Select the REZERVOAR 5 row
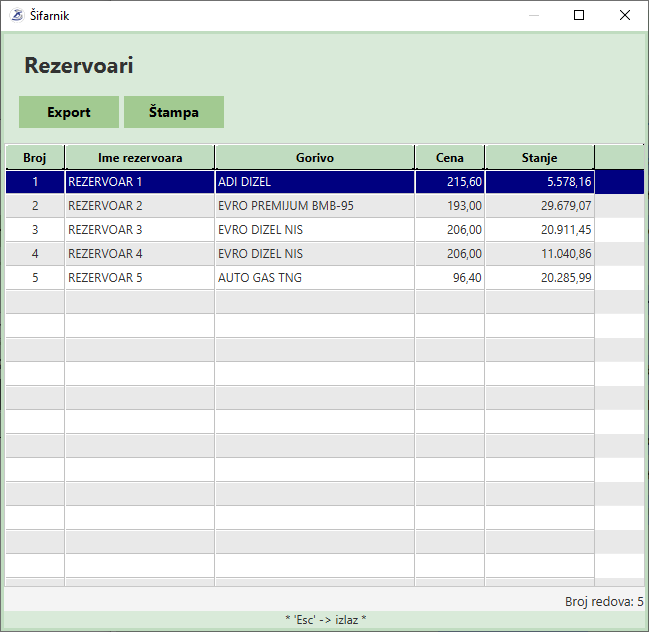 point(140,278)
